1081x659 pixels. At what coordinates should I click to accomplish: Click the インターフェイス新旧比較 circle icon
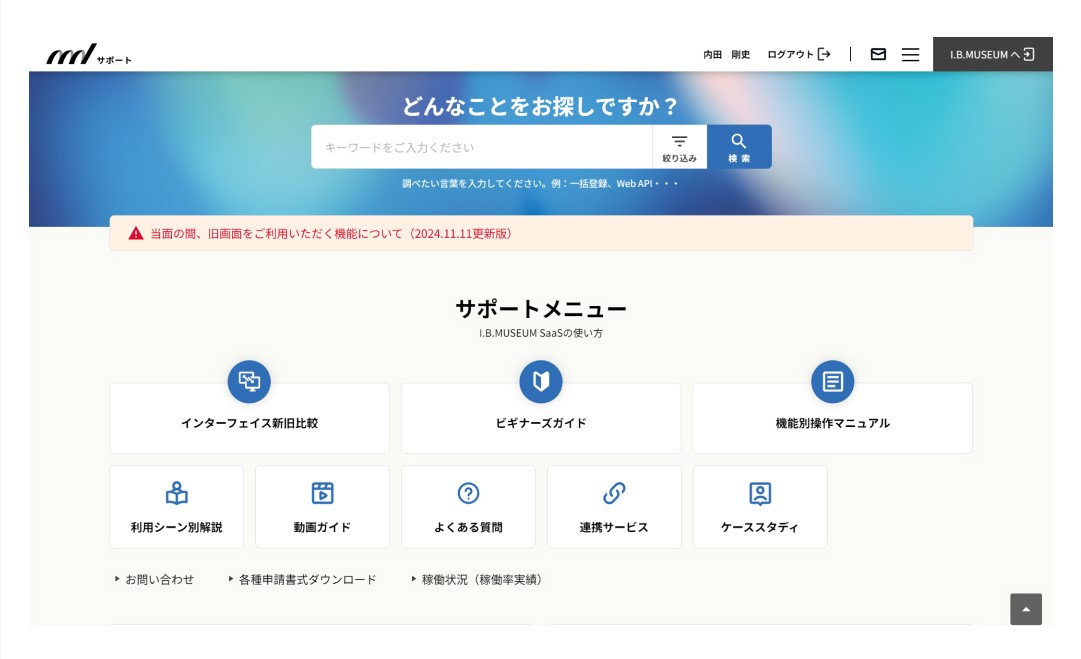249,381
